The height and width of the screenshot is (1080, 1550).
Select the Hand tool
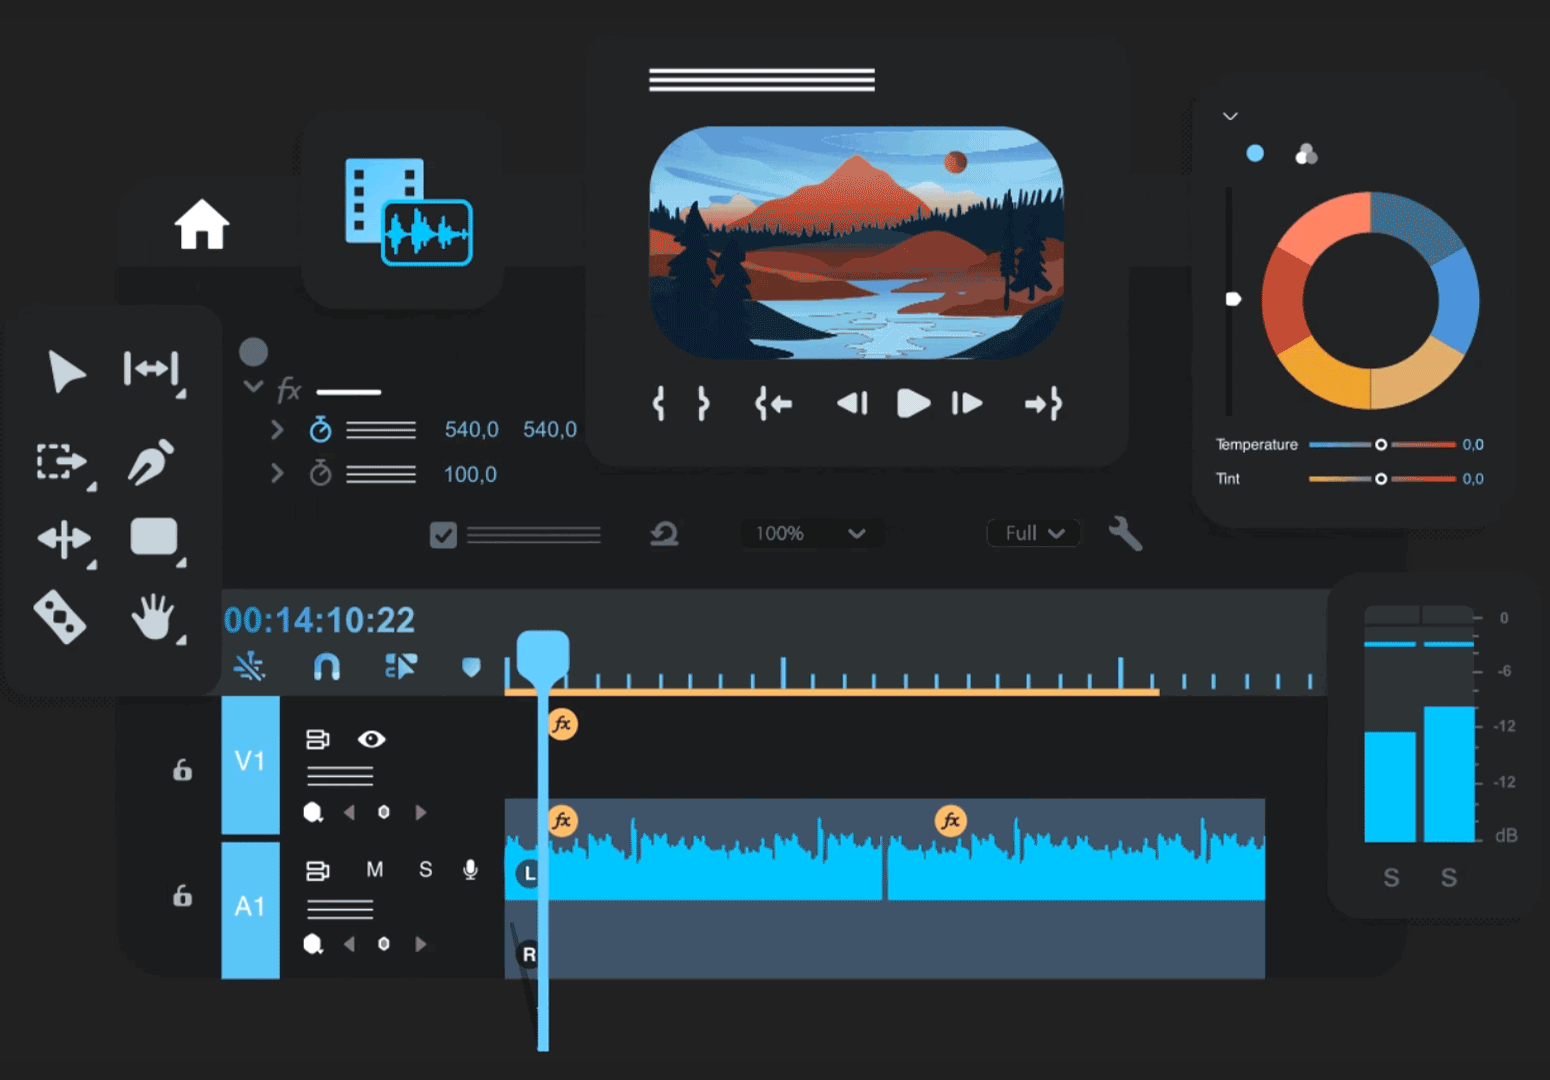point(153,616)
